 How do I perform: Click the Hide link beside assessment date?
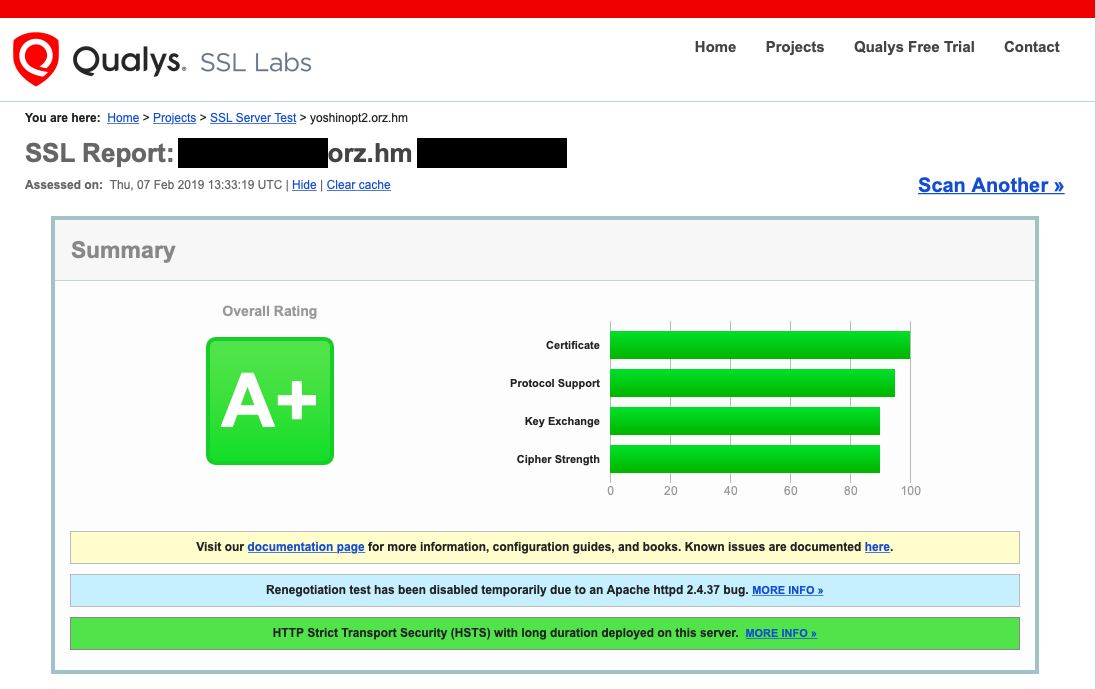click(x=304, y=184)
